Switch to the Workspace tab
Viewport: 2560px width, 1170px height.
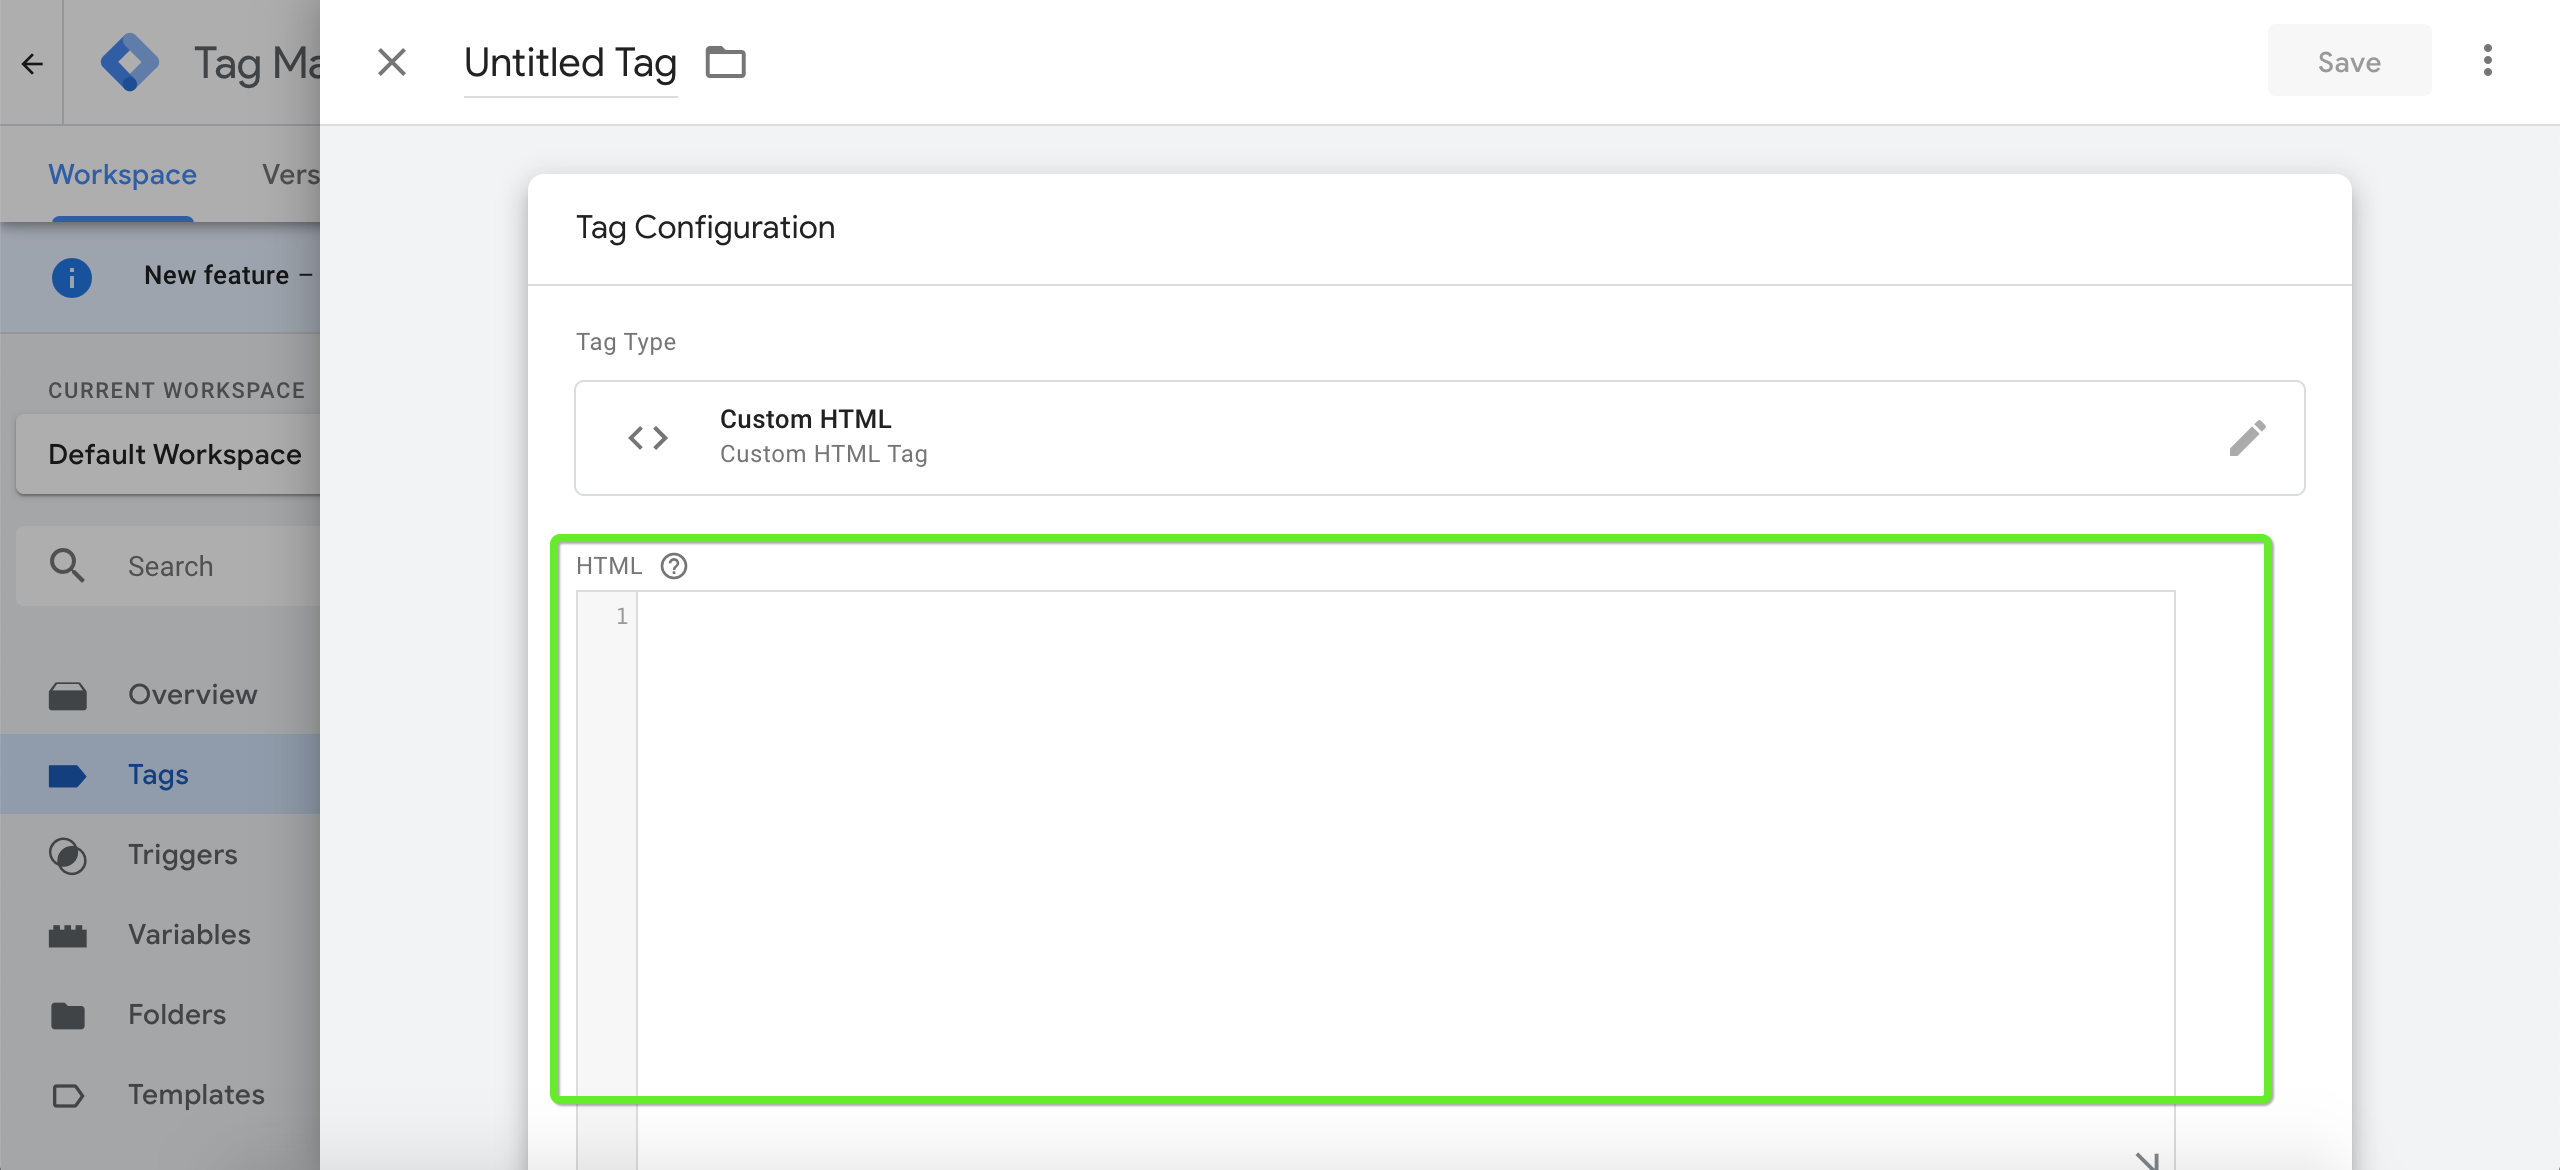tap(123, 175)
